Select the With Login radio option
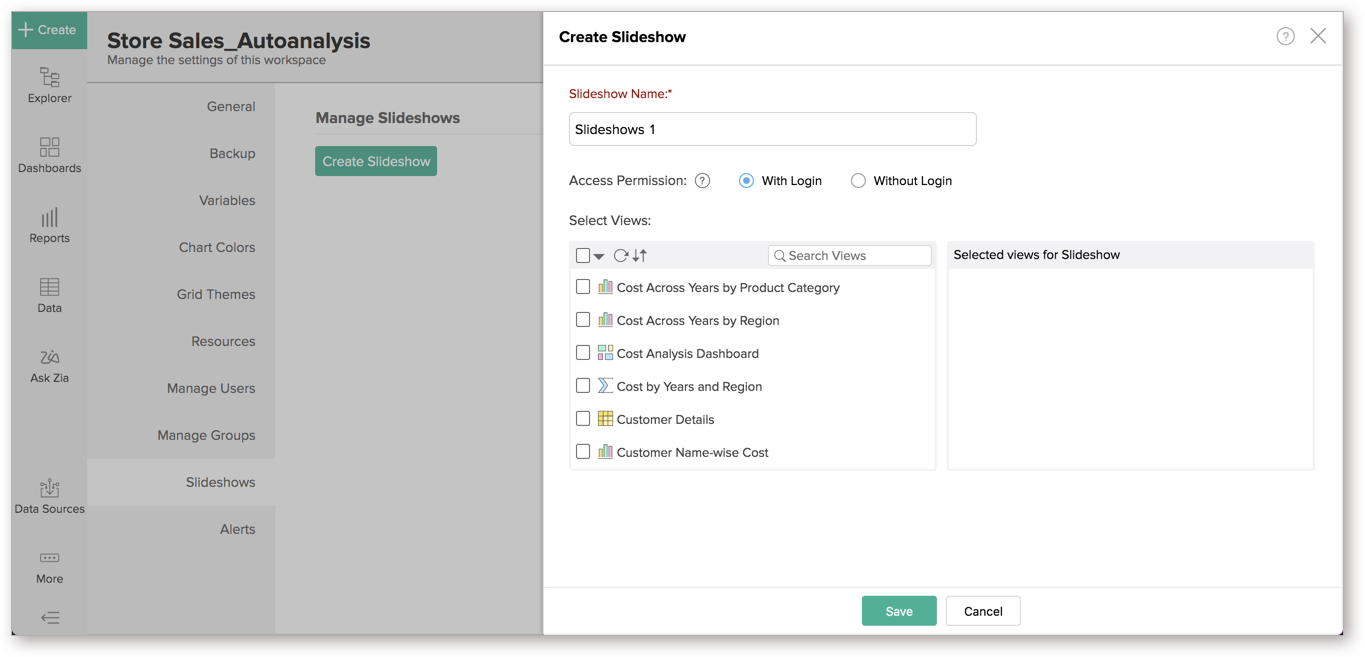The image size is (1365, 657). (x=746, y=181)
